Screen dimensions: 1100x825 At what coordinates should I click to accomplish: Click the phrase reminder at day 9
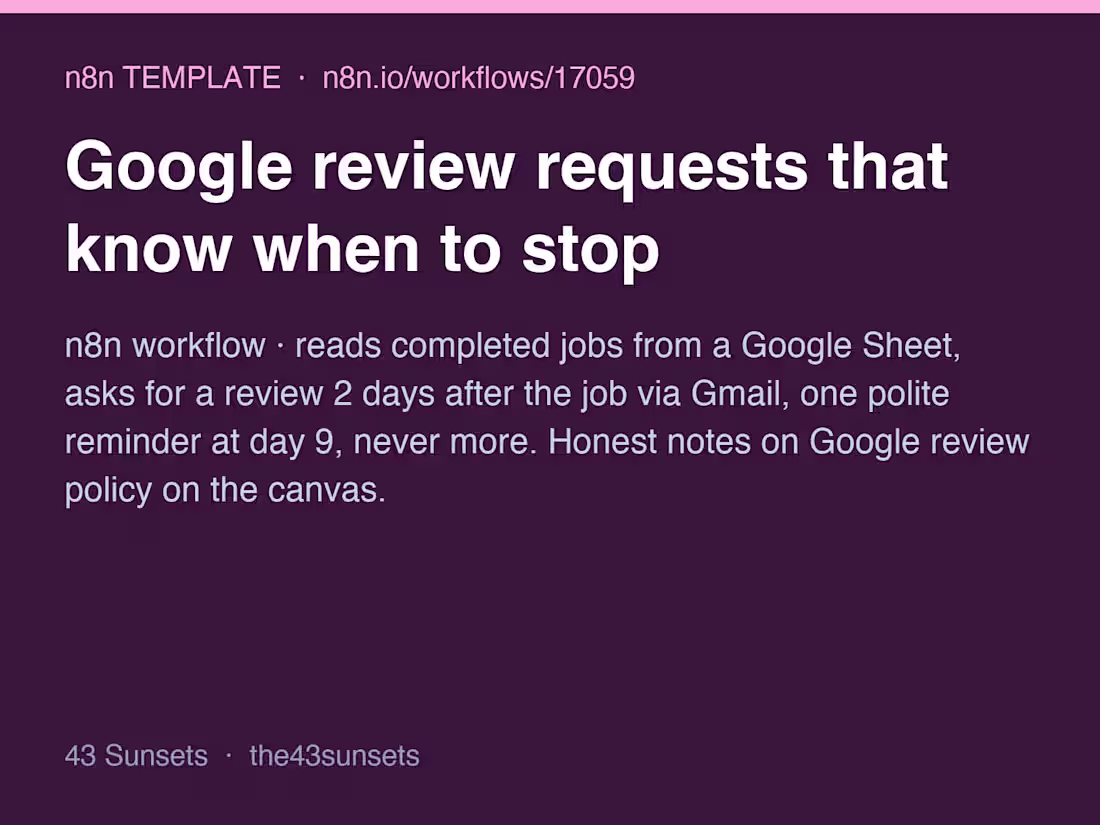[199, 441]
